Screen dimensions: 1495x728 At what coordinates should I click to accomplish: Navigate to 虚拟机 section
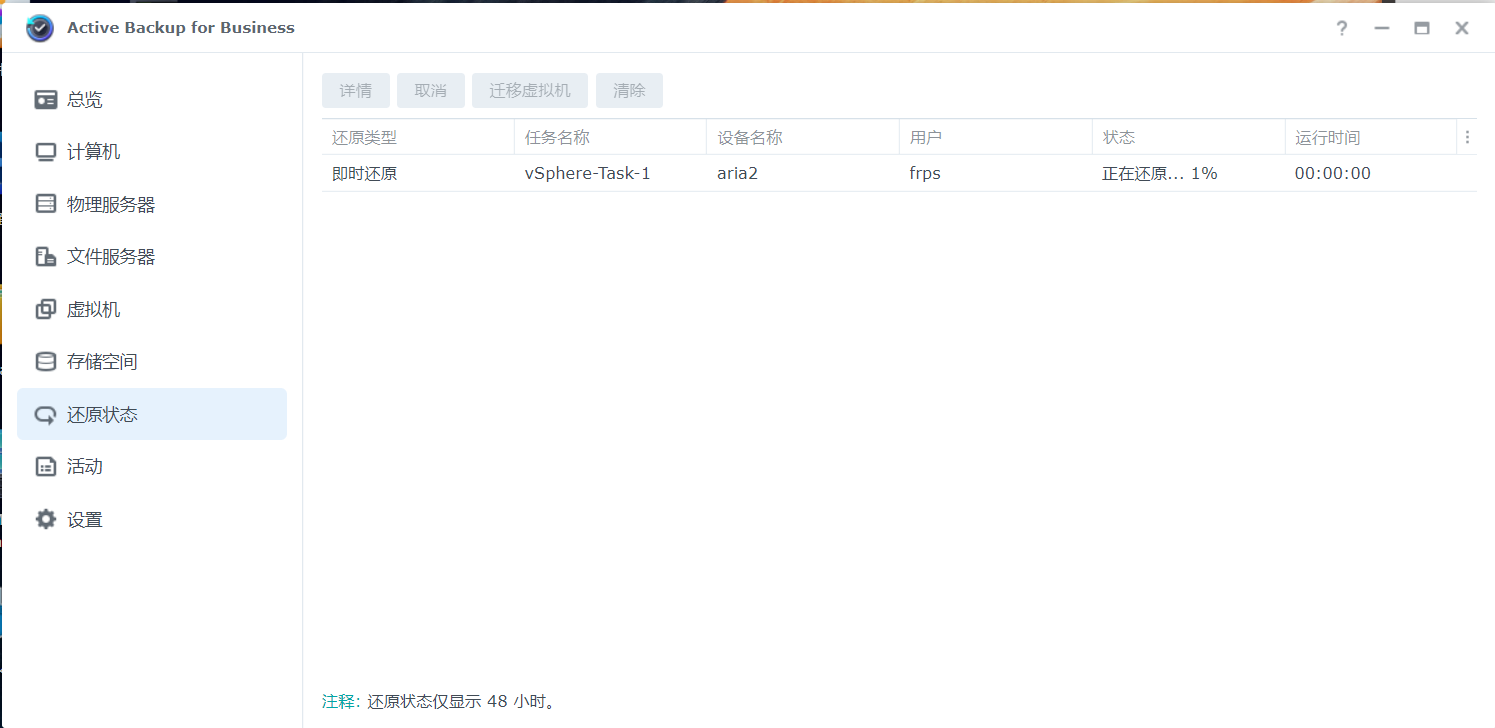point(152,309)
